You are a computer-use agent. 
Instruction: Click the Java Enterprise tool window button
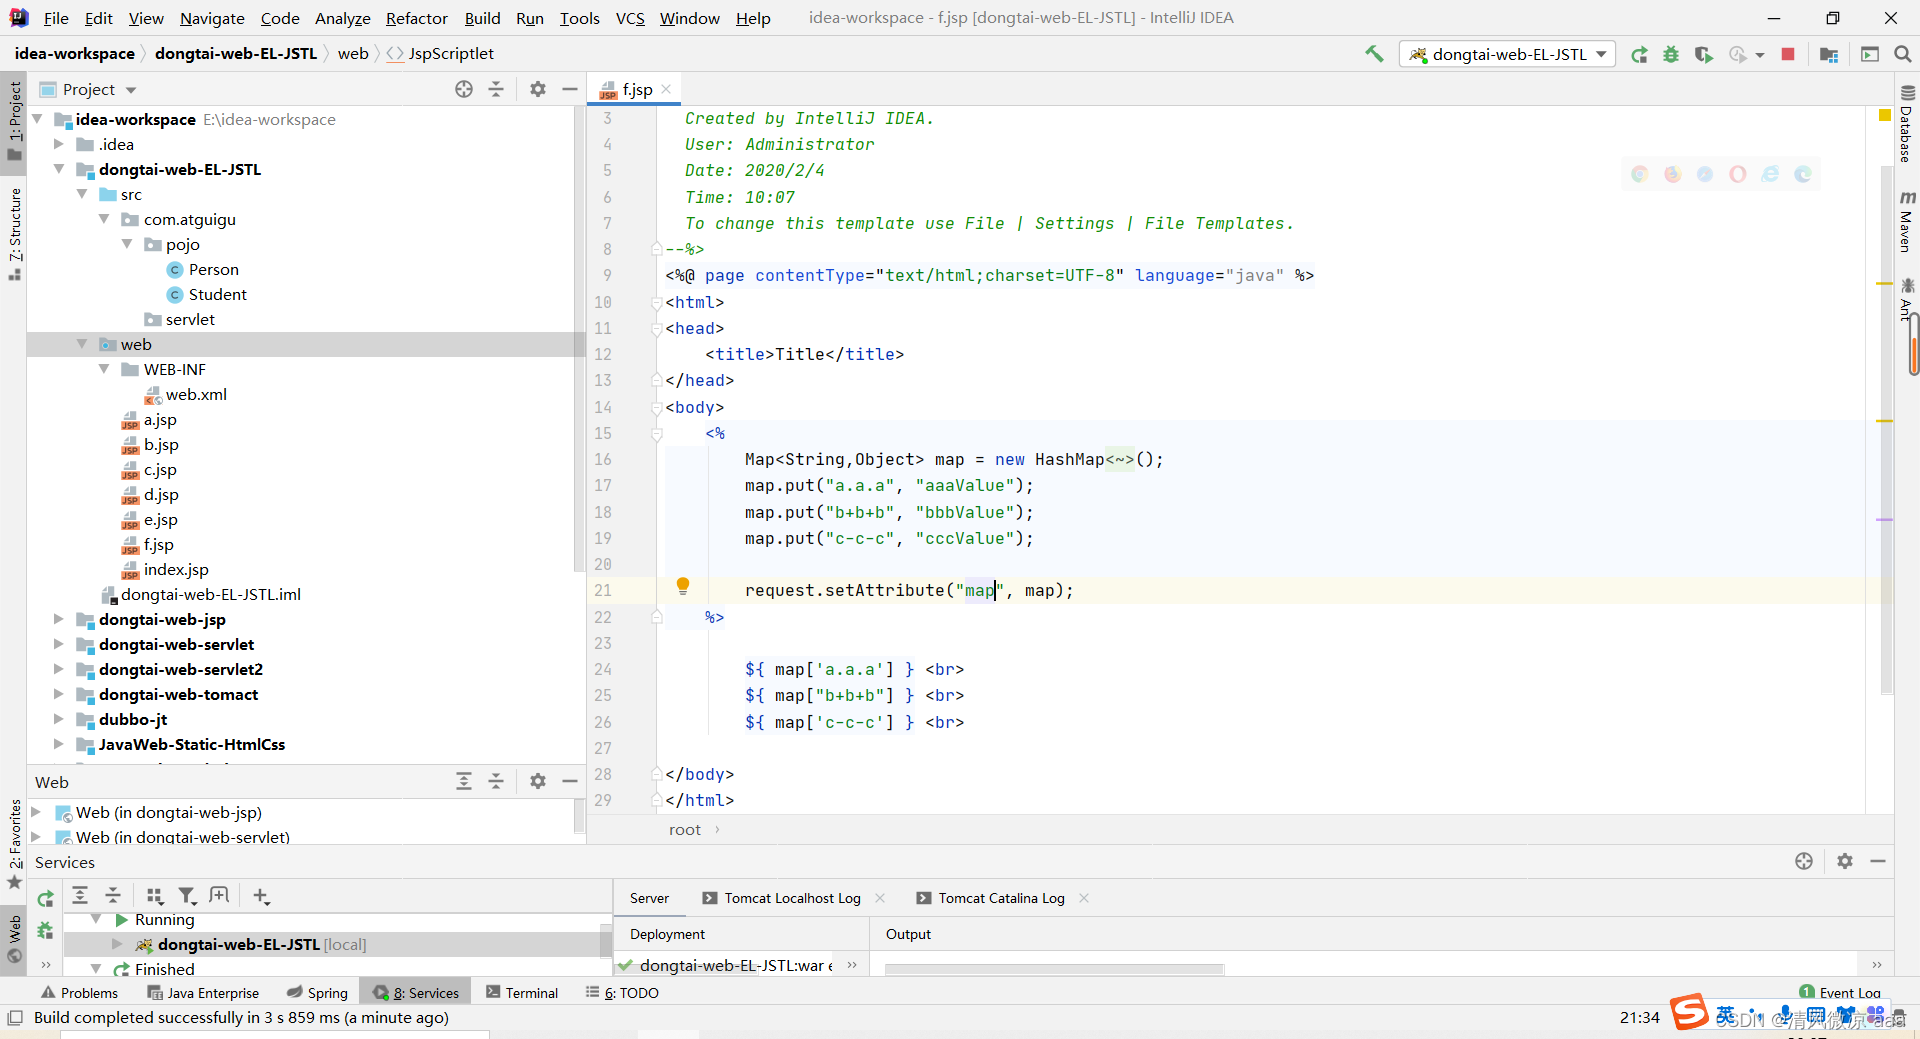coord(203,993)
